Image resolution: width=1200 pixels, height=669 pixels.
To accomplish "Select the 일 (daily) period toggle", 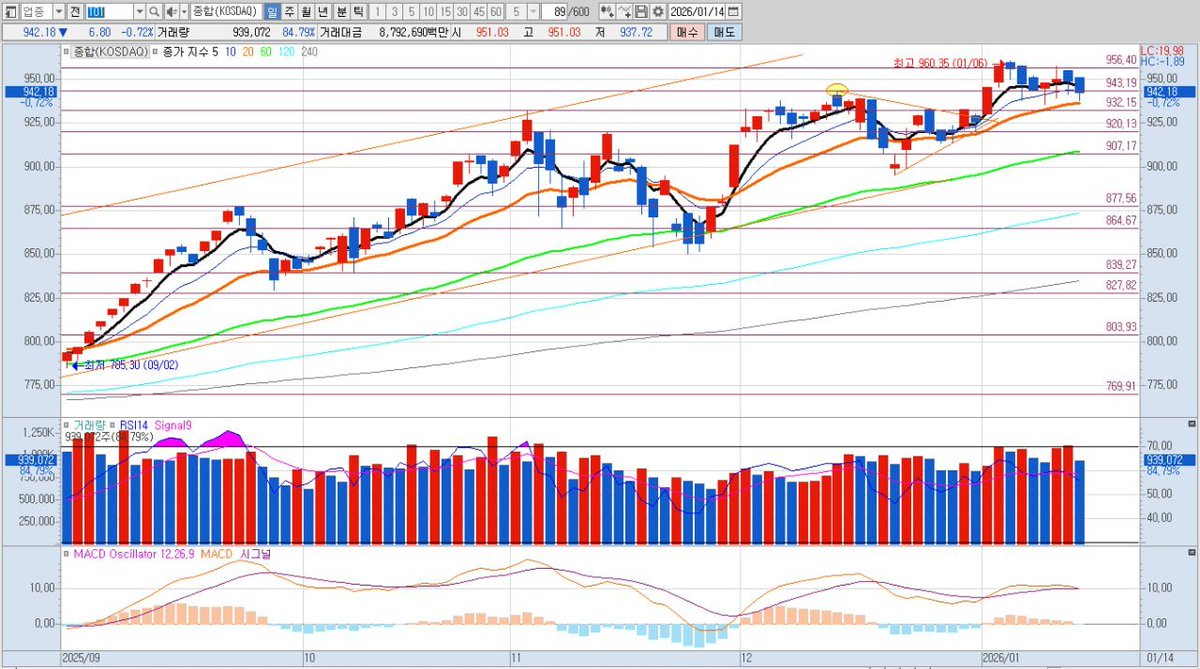I will click(x=272, y=12).
